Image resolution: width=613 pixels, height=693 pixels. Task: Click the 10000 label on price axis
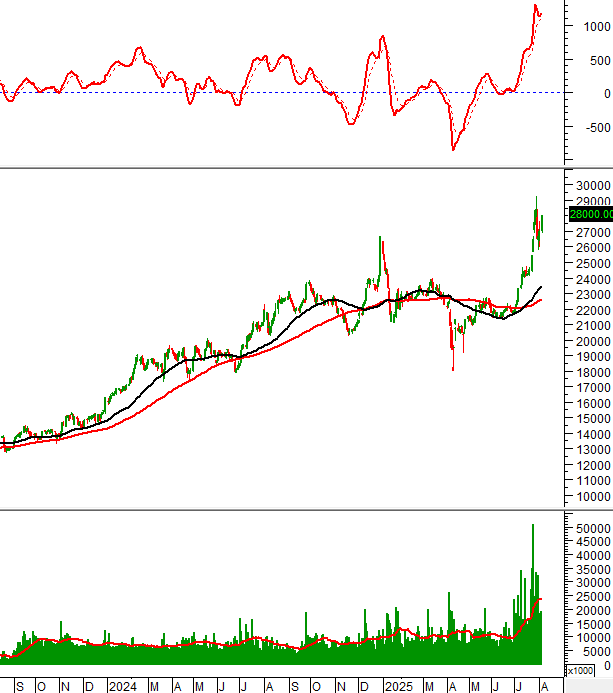tap(594, 497)
